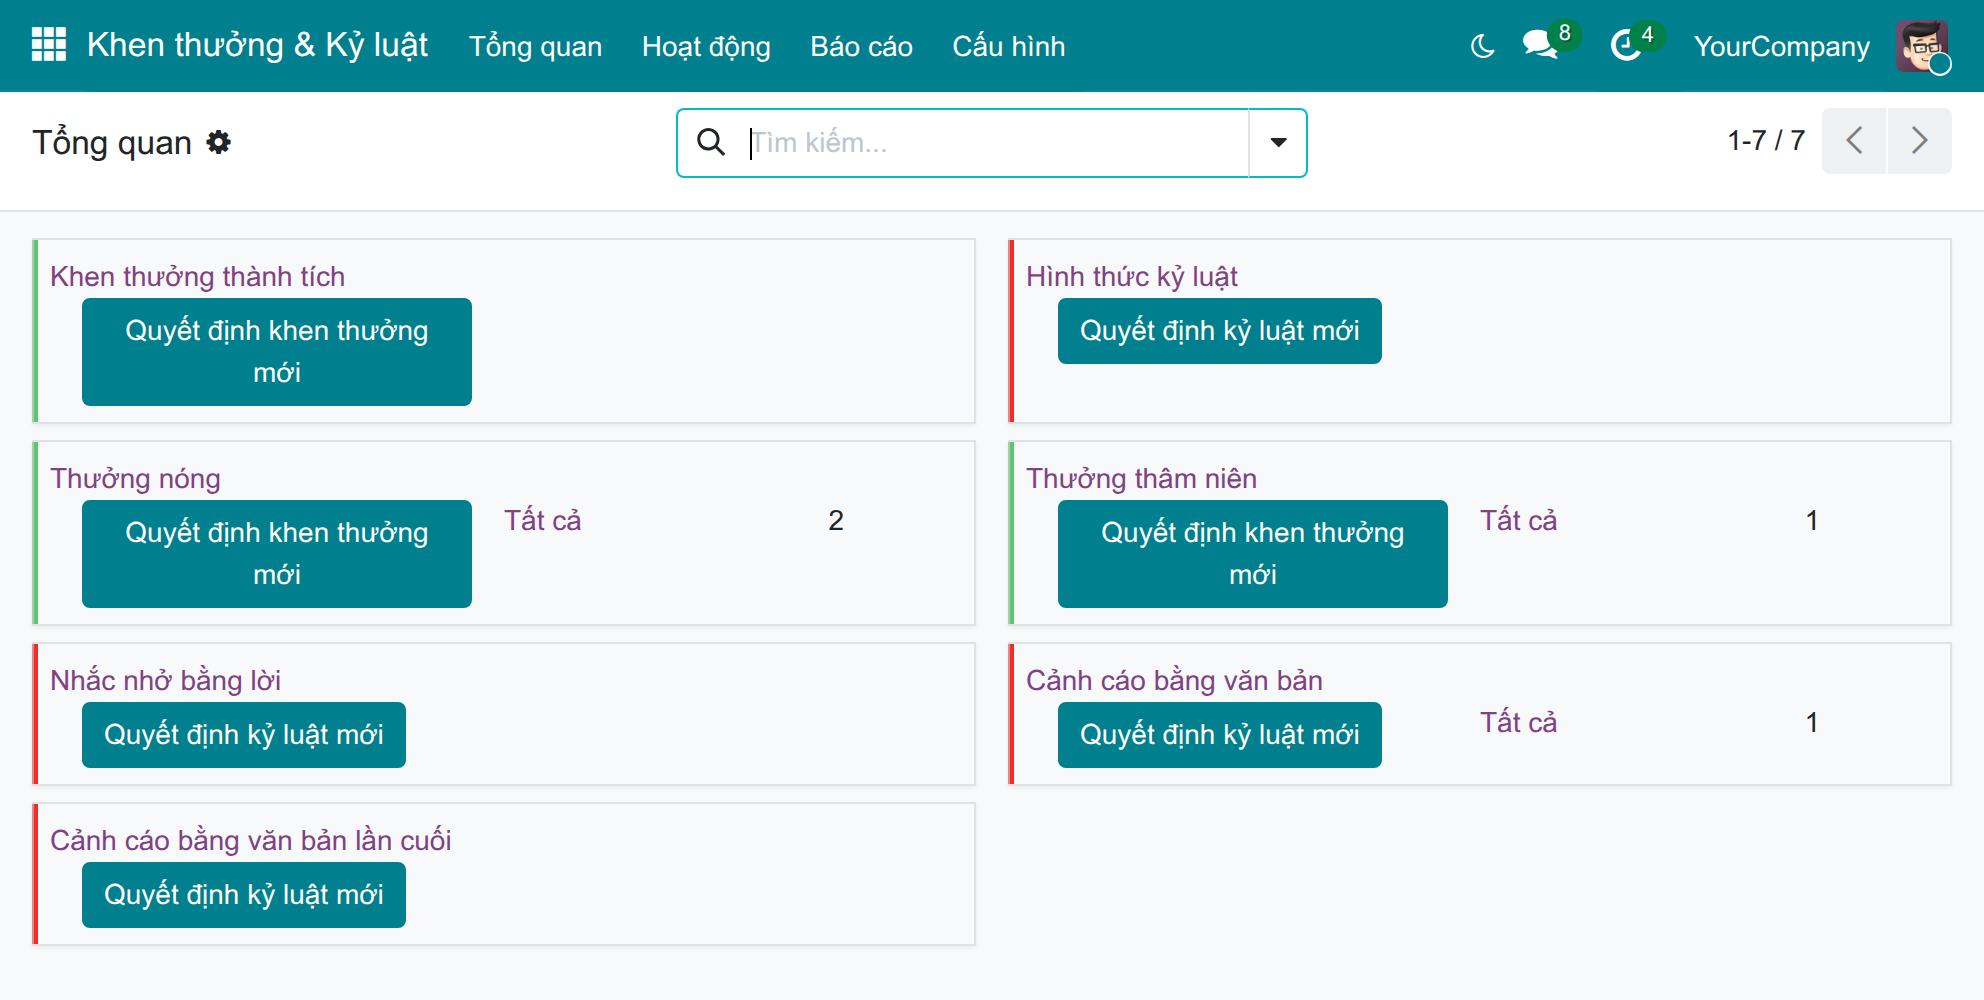Open settings gear beside Tổng quan
The height and width of the screenshot is (1000, 1984).
pos(218,142)
